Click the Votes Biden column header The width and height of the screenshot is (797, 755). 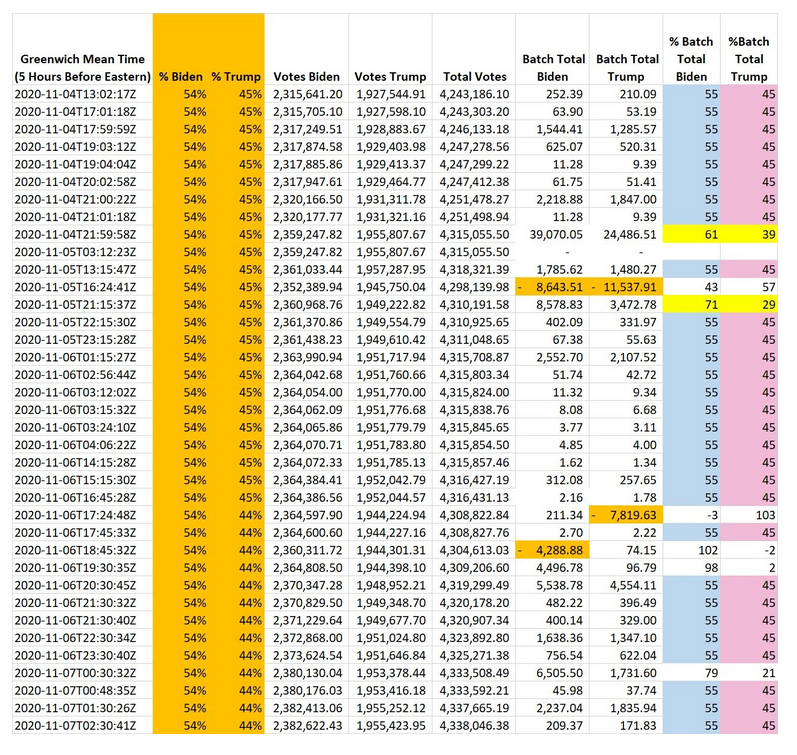(306, 77)
